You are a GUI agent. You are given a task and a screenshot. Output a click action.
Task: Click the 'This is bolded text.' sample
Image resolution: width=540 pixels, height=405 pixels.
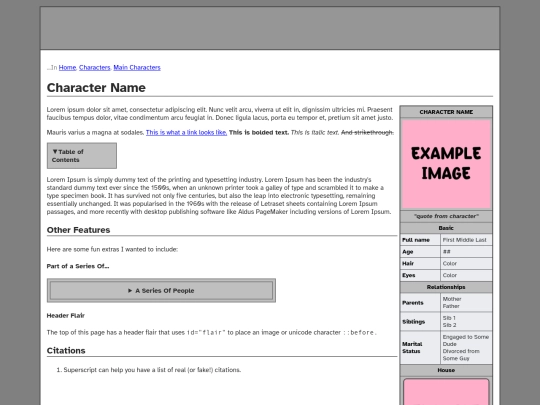click(259, 133)
